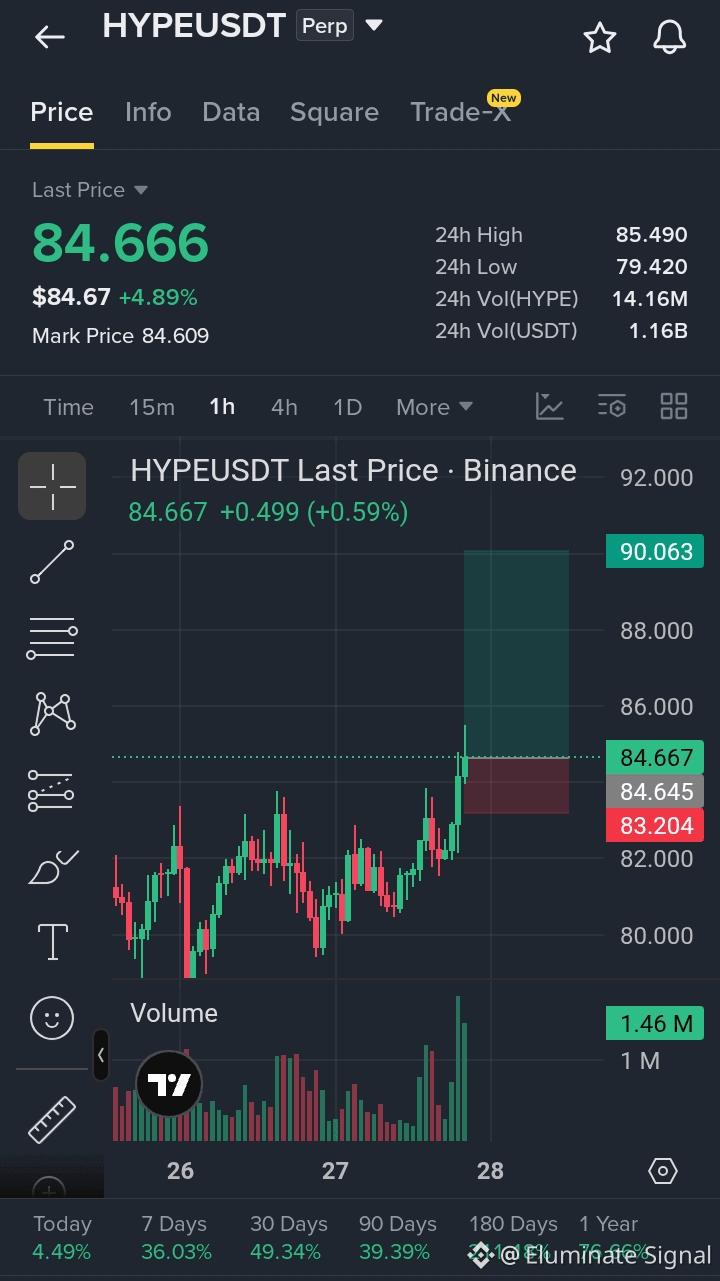Switch to the Info tab
The image size is (720, 1281).
tap(148, 112)
